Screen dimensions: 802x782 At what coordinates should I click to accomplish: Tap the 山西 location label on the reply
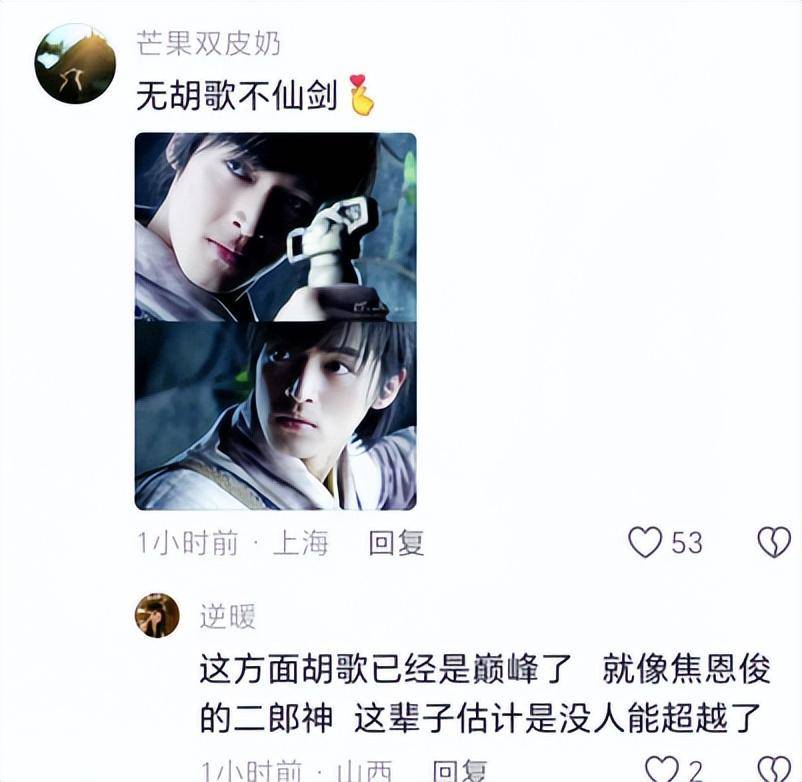(365, 770)
